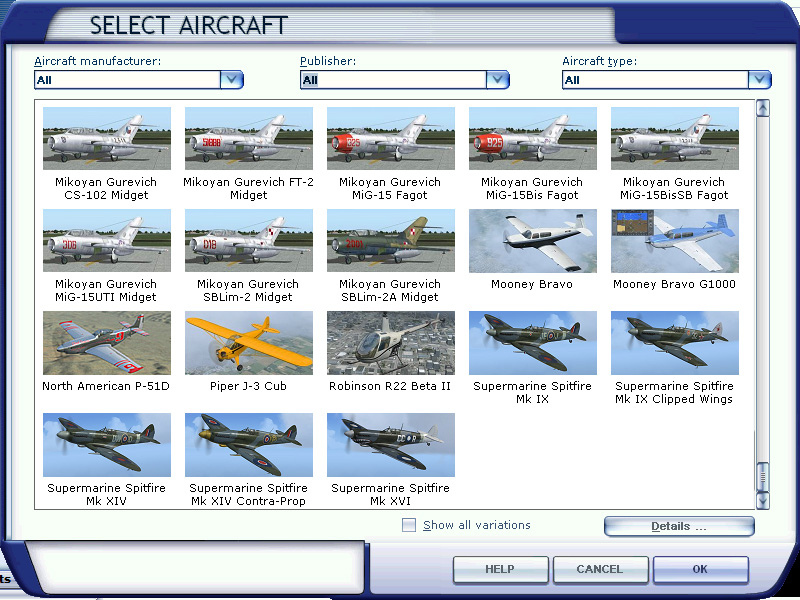This screenshot has width=800, height=600.
Task: Select the Supermarine Spitfire Mk XIV image
Action: [107, 444]
